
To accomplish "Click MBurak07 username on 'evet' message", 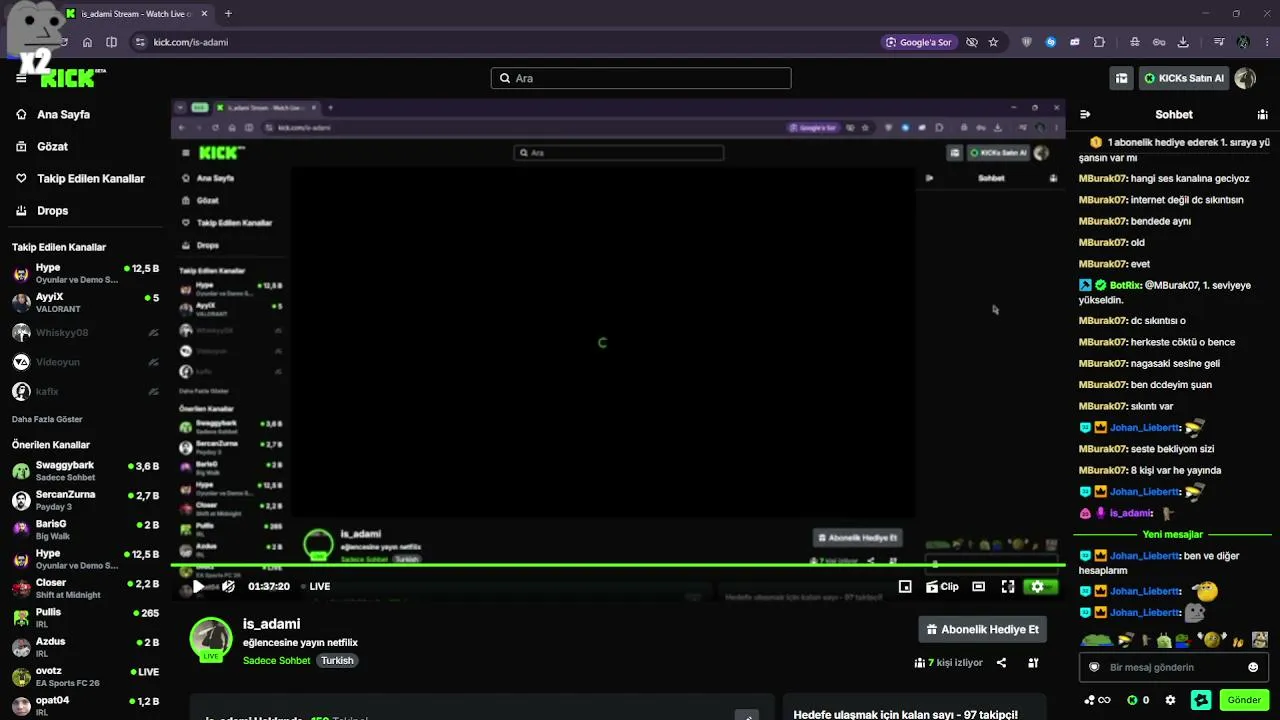I will coord(1103,264).
